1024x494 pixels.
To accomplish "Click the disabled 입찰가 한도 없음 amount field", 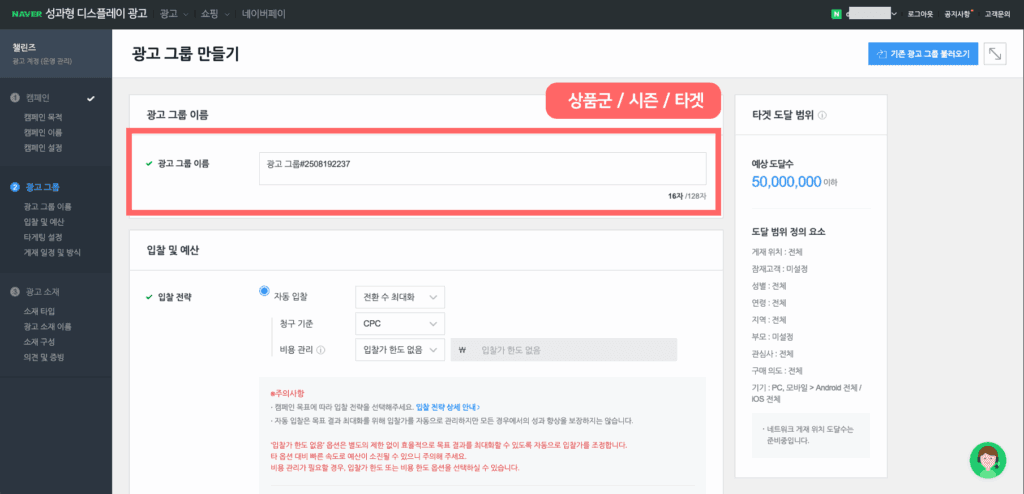I will click(564, 350).
